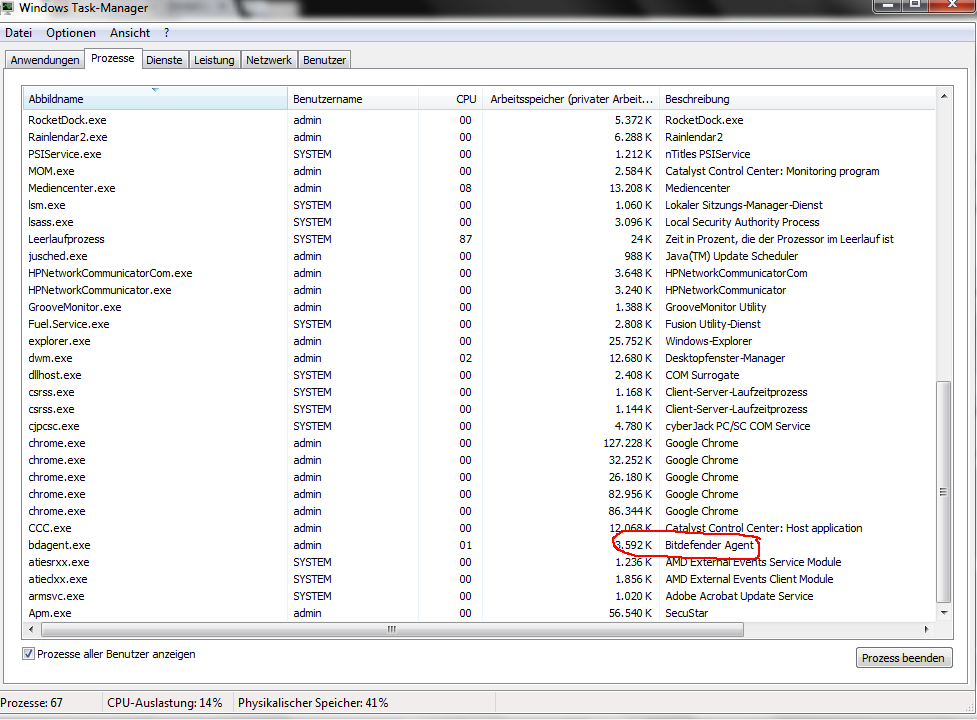The width and height of the screenshot is (977, 720).
Task: Select the lsm.exe process
Action: tap(479, 205)
